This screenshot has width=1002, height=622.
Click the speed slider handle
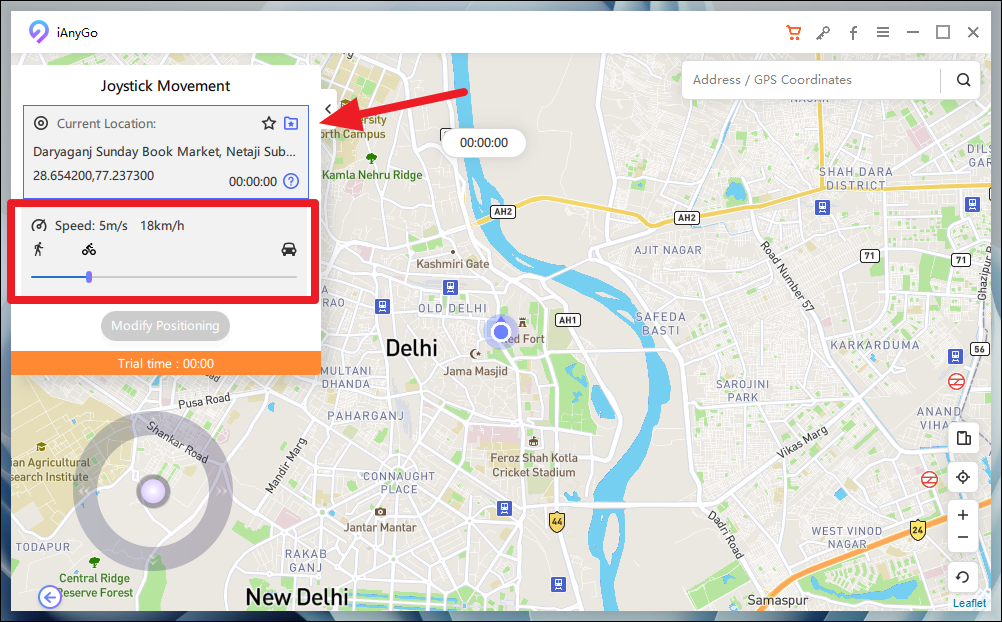pyautogui.click(x=89, y=277)
